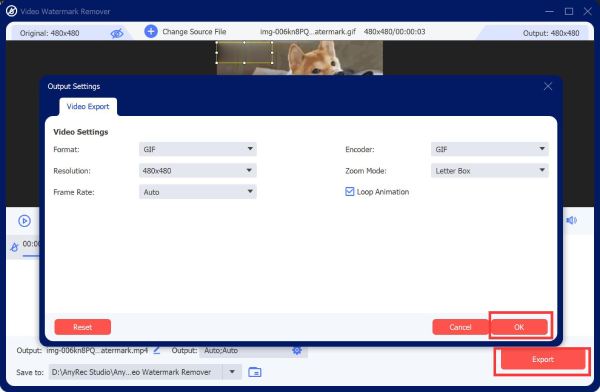600x392 pixels.
Task: Click the Video Settings heading
Action: (81, 132)
